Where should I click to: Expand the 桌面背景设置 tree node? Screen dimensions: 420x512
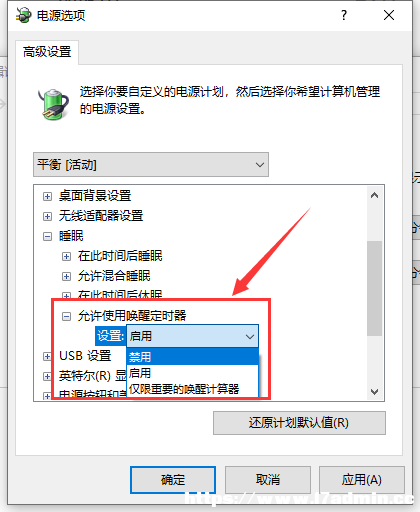(x=47, y=196)
